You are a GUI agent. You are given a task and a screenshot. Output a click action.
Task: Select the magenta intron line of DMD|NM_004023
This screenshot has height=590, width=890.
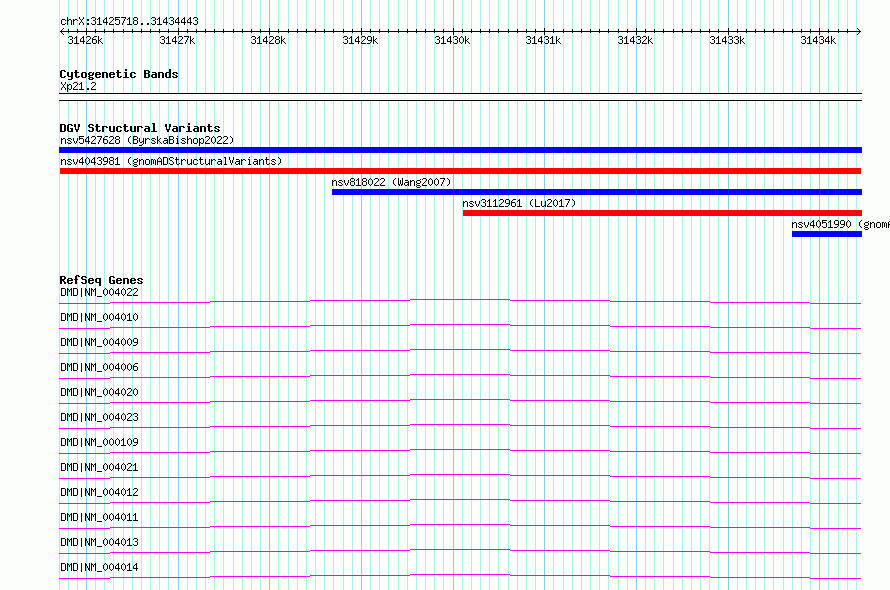coord(460,425)
